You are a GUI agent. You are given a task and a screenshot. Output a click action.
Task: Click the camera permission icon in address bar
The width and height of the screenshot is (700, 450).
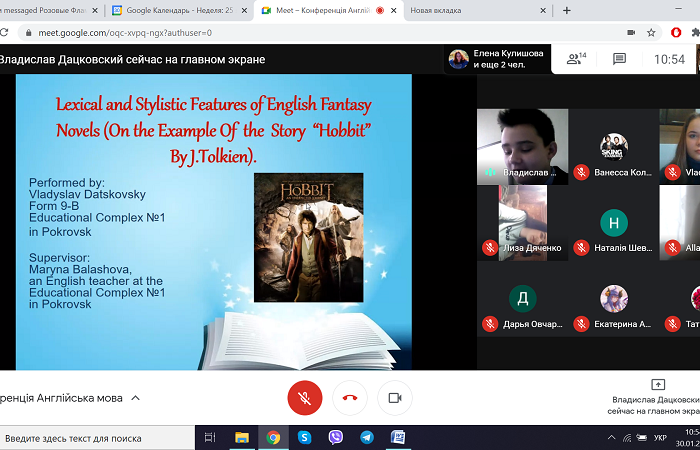click(x=628, y=32)
